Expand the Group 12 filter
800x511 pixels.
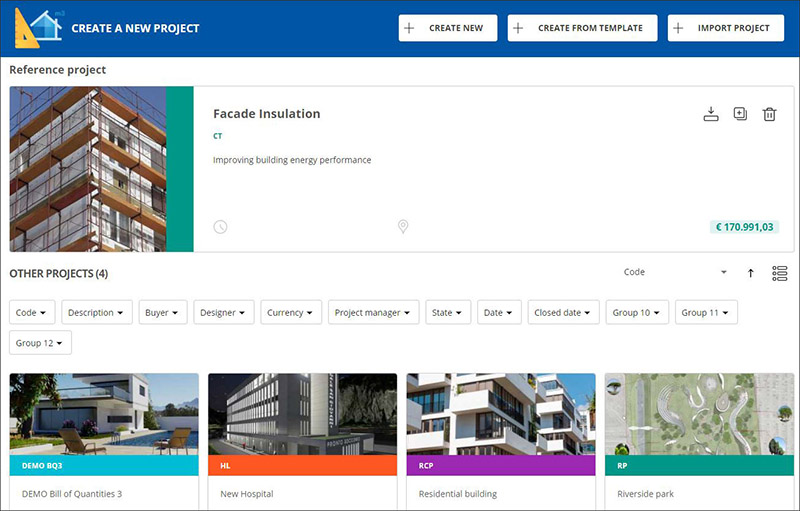click(40, 343)
